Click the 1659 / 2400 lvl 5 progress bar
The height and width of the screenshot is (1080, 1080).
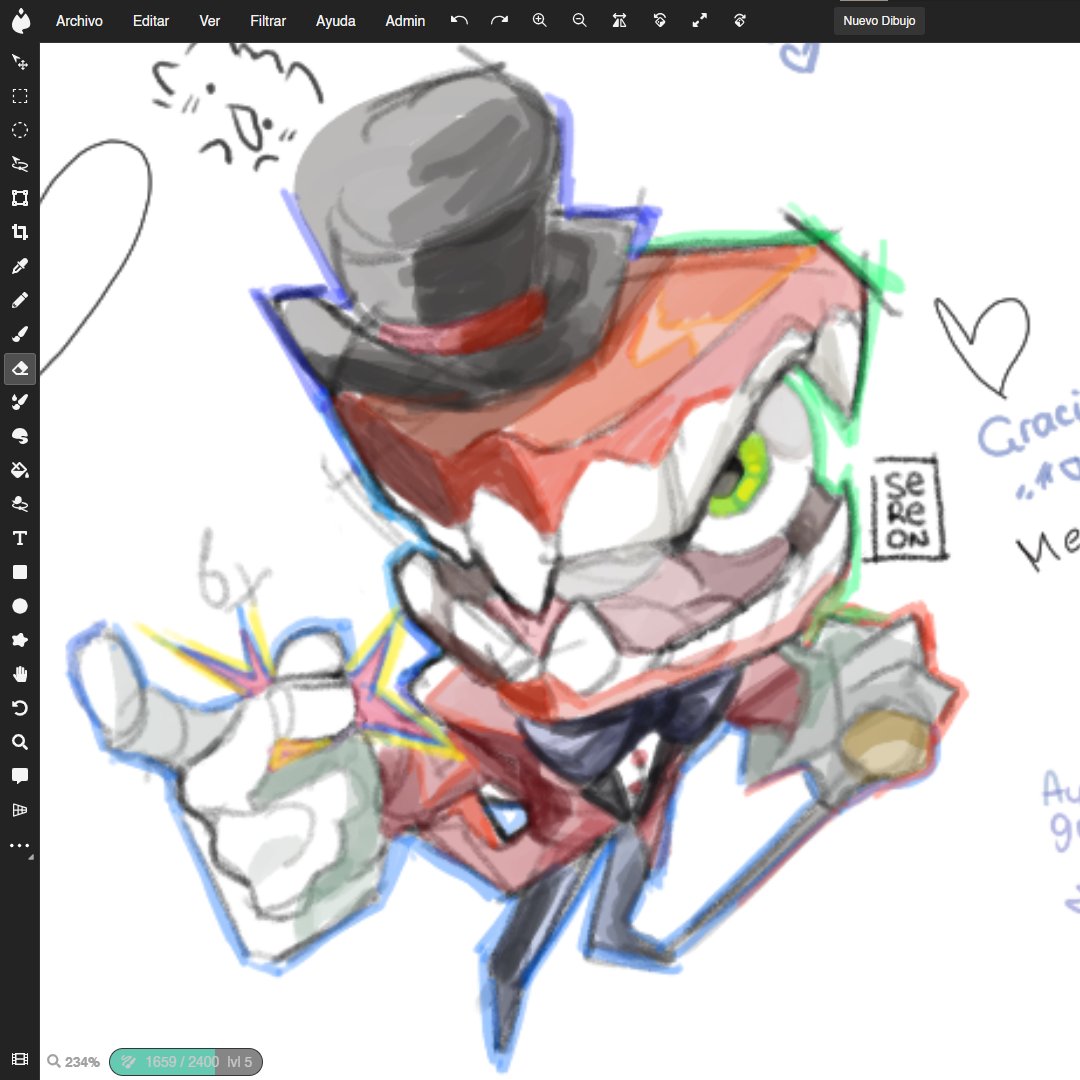pyautogui.click(x=186, y=1061)
